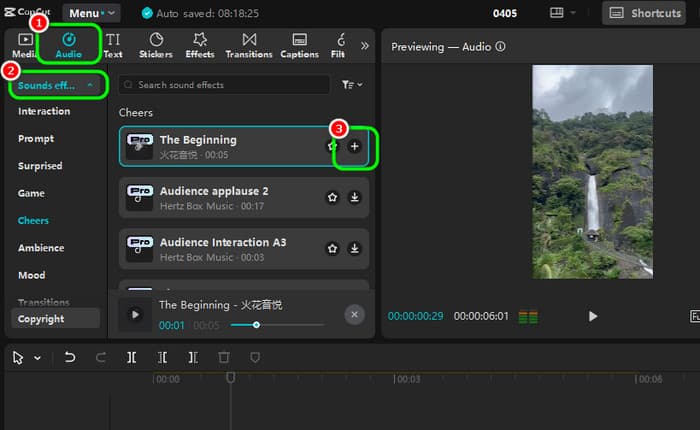Favorite The Beginning sound effect
This screenshot has height=430, width=700.
coord(332,146)
